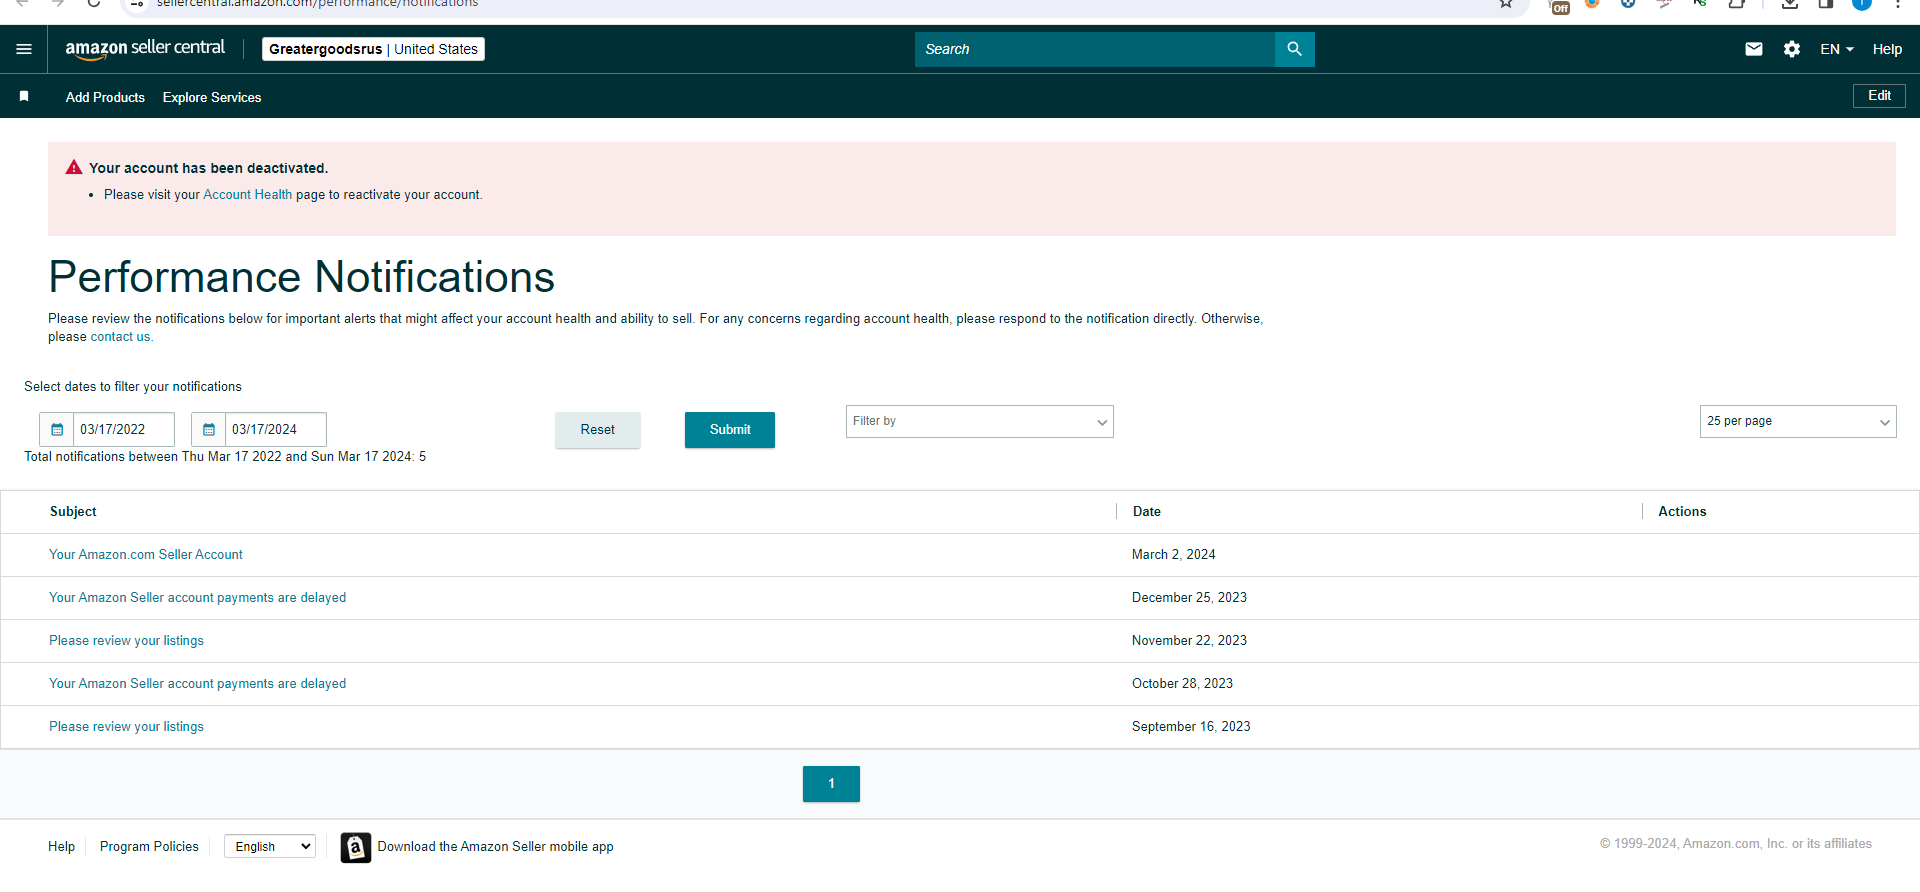
Task: Open the Add Products menu item
Action: click(x=105, y=97)
